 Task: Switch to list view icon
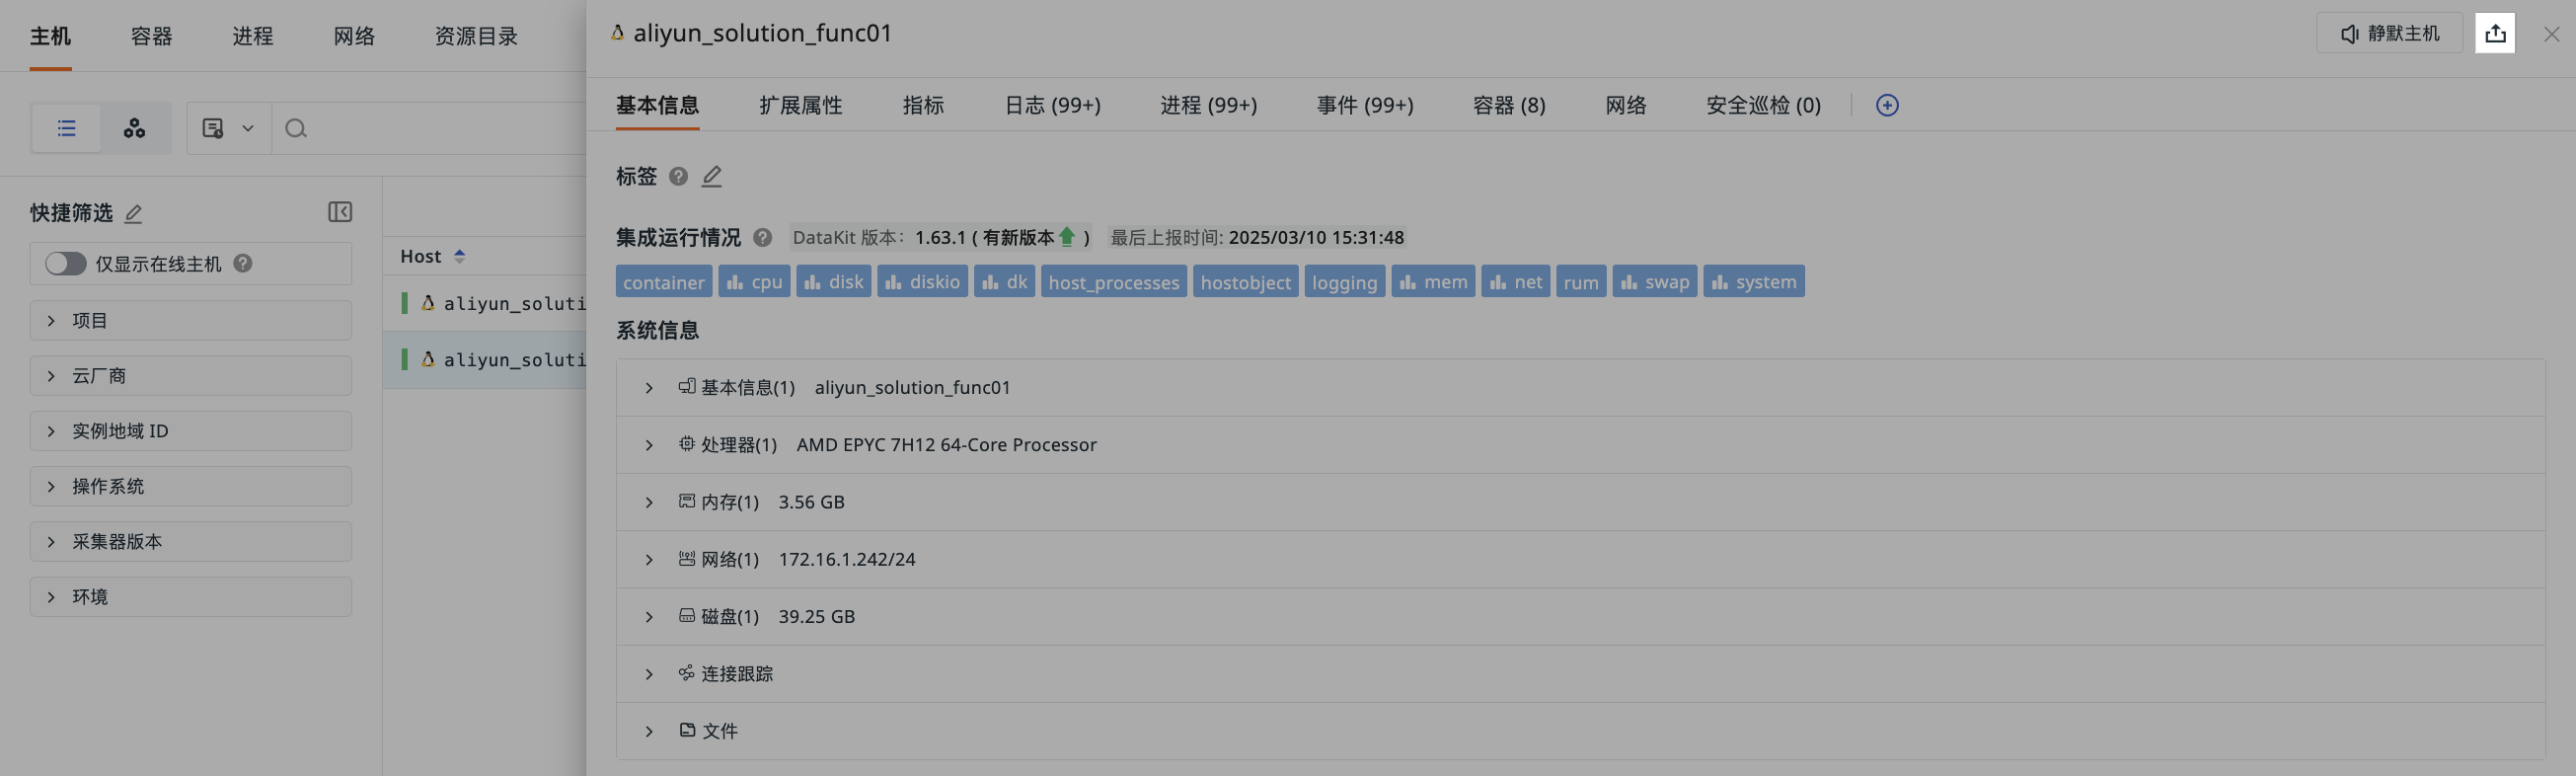click(x=67, y=128)
